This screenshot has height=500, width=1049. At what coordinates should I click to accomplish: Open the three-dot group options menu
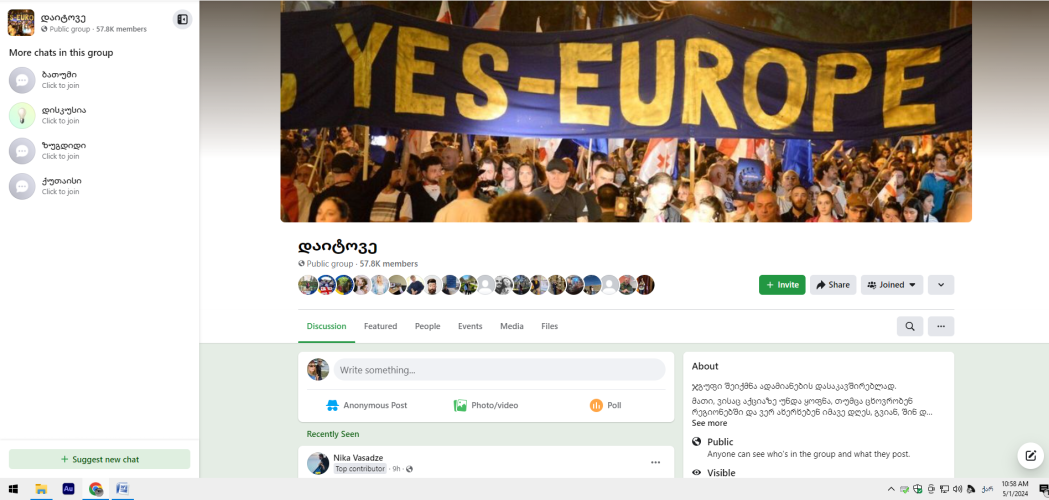pos(941,326)
